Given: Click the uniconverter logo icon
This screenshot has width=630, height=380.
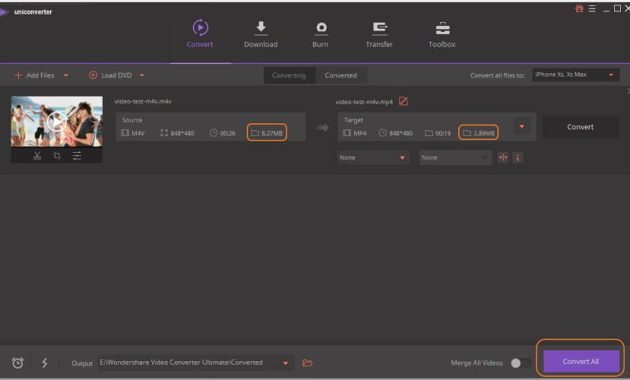Looking at the screenshot, I should tap(4, 12).
